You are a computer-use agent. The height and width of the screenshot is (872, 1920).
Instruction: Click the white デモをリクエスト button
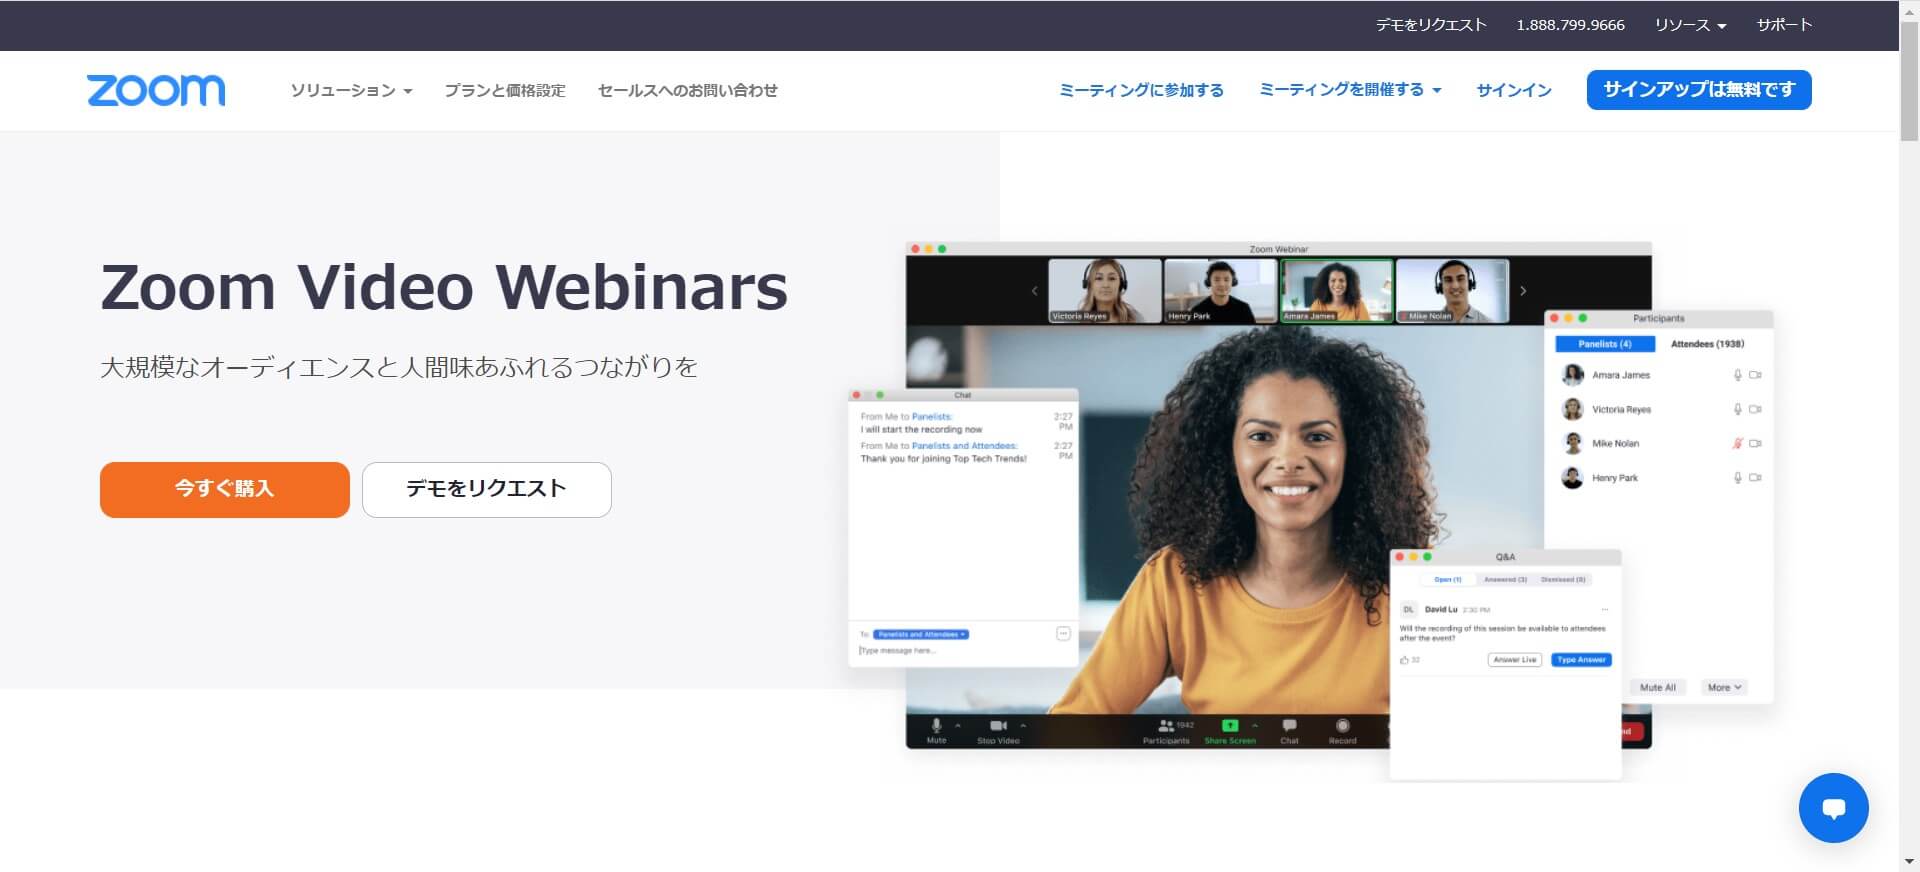[487, 490]
